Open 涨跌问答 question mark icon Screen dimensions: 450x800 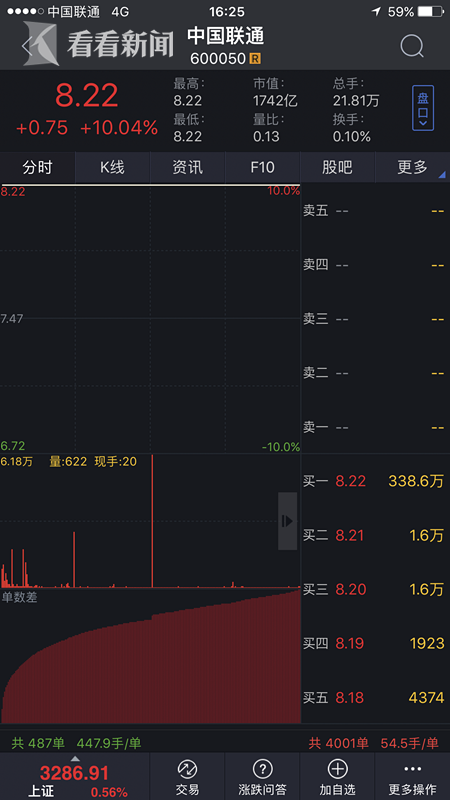click(262, 769)
